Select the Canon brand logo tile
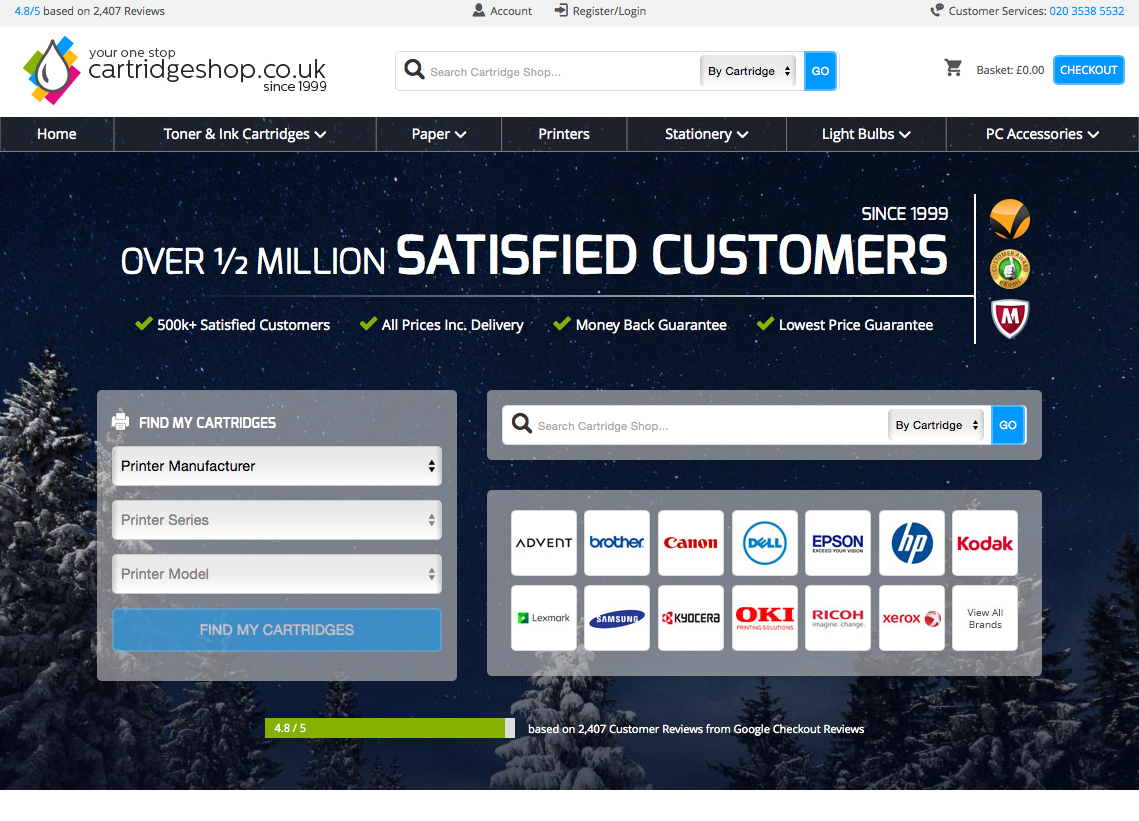This screenshot has height=821, width=1139. [x=691, y=543]
